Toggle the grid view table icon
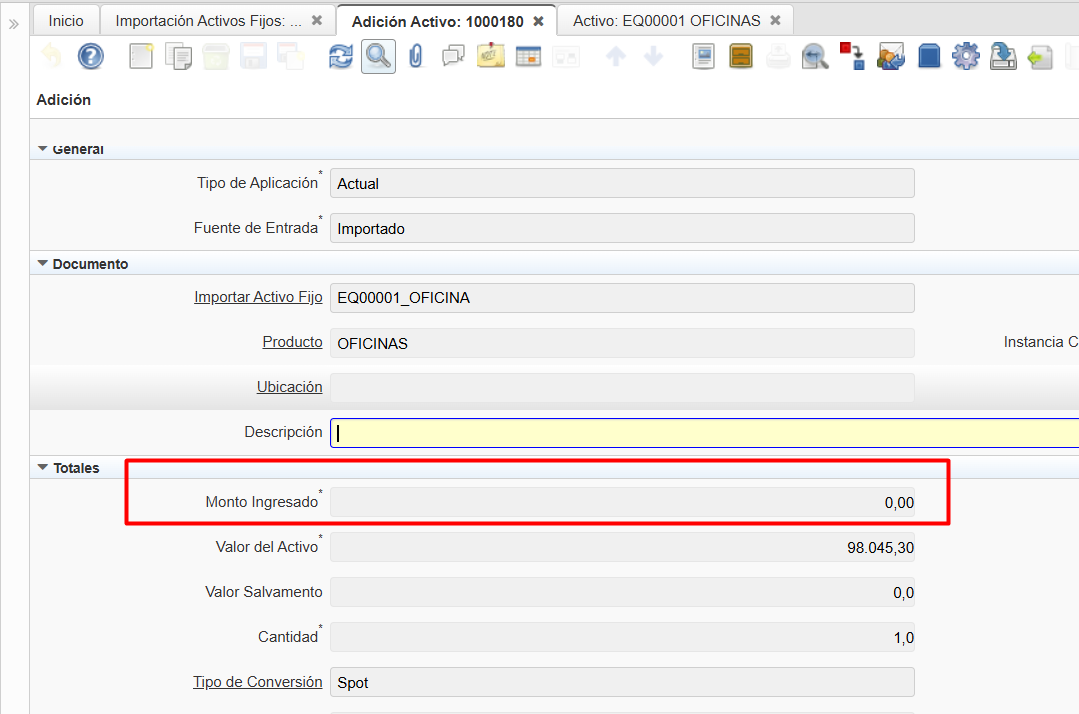The image size is (1079, 714). pos(528,57)
